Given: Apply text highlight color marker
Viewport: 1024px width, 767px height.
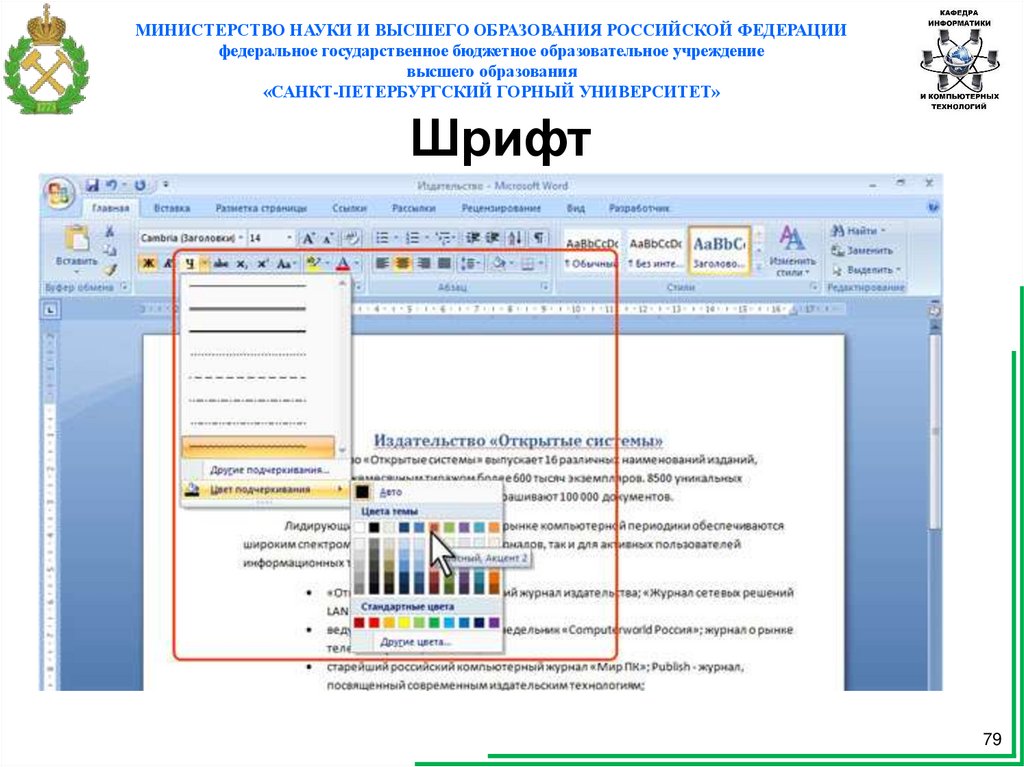Looking at the screenshot, I should pos(313,263).
